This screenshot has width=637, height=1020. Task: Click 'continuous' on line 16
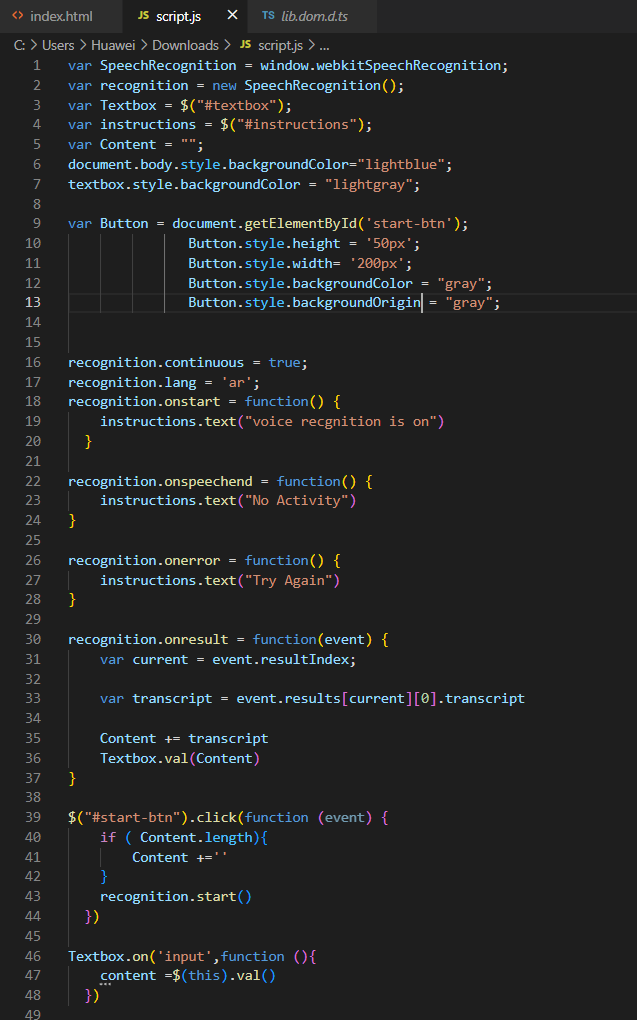coord(204,362)
